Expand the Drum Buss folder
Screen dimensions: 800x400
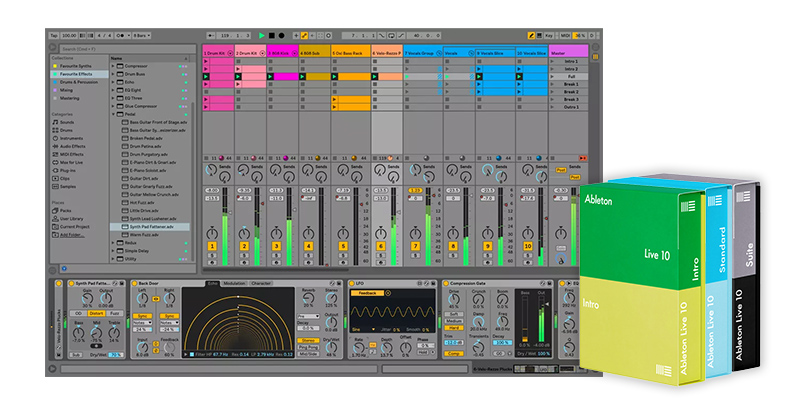(113, 74)
